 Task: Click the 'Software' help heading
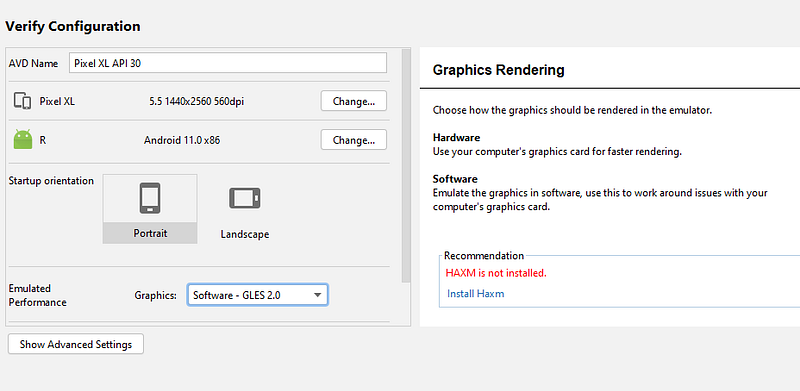(455, 179)
